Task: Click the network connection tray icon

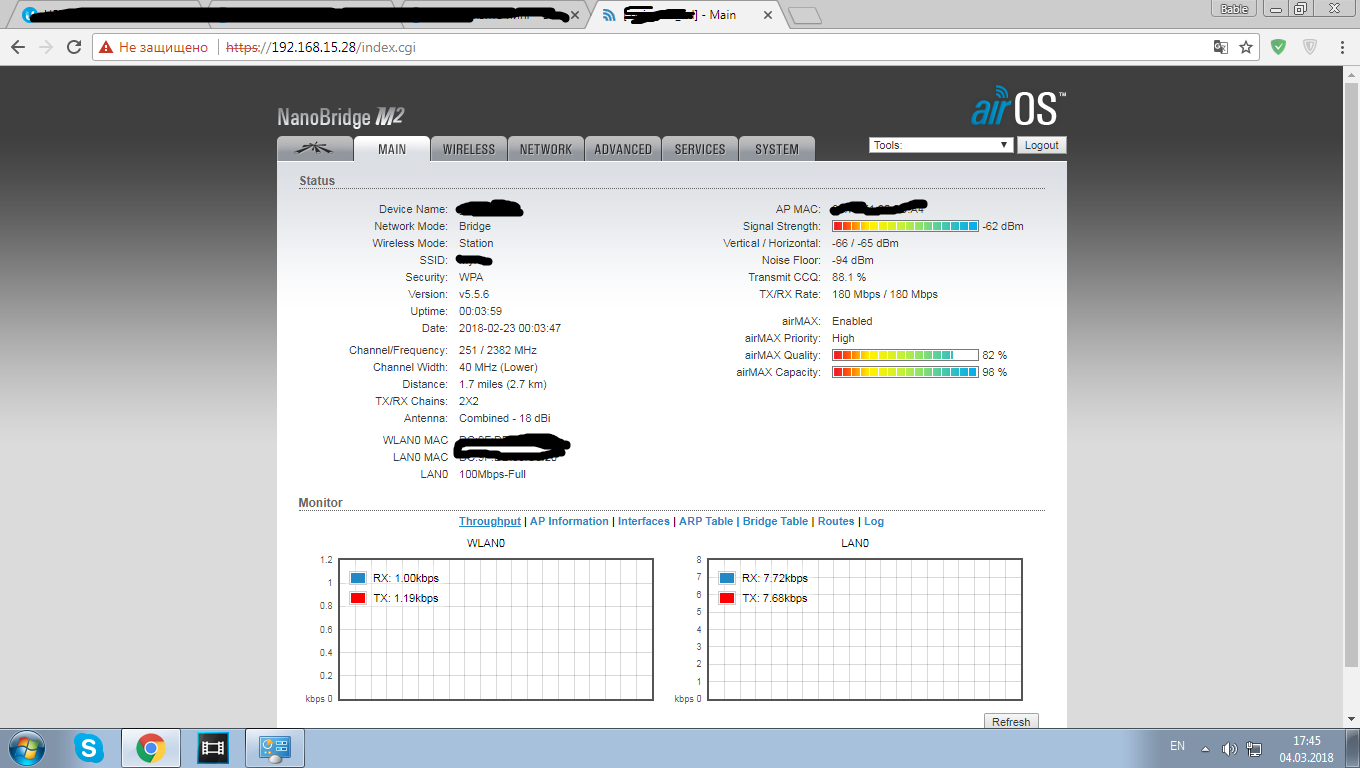Action: click(x=1254, y=749)
